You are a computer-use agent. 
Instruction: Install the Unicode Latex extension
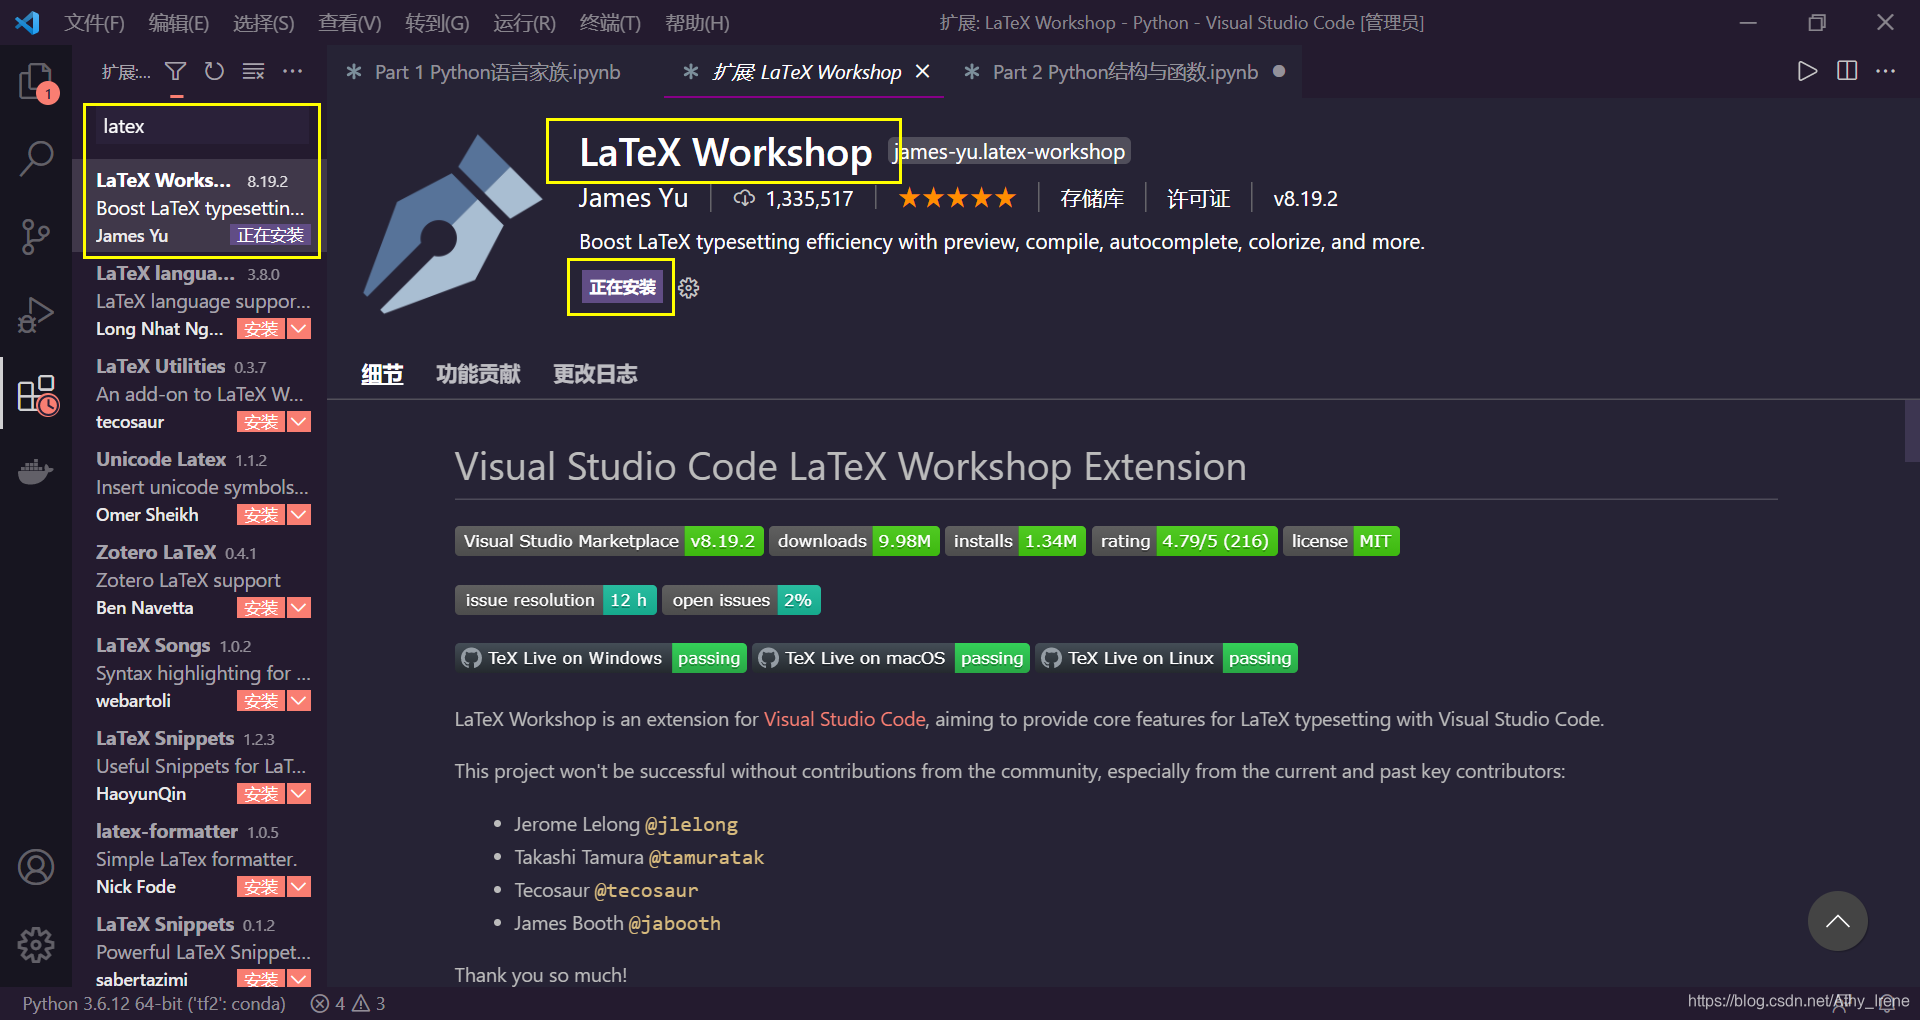pos(261,515)
